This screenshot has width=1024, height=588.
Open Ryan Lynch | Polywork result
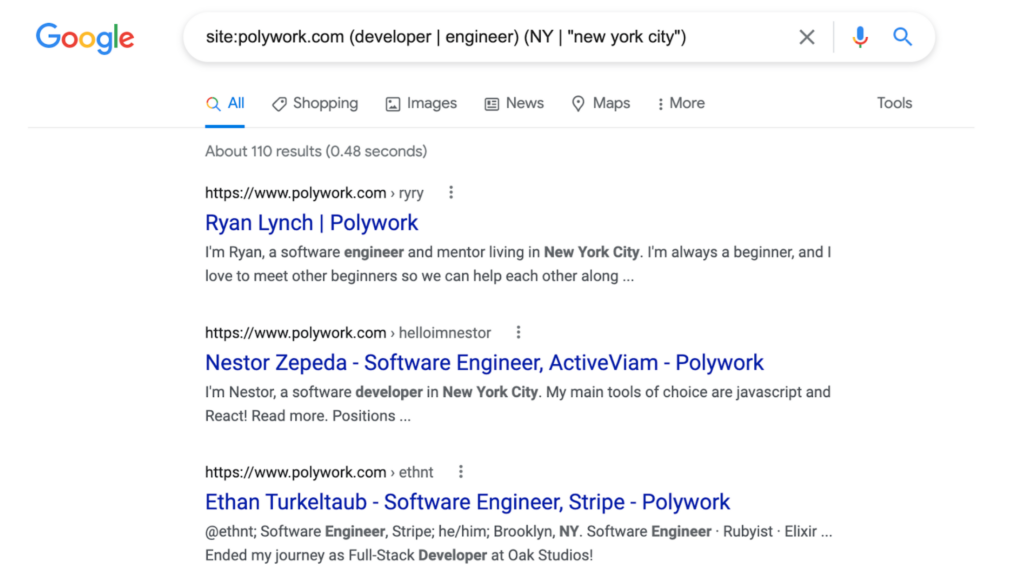[312, 223]
